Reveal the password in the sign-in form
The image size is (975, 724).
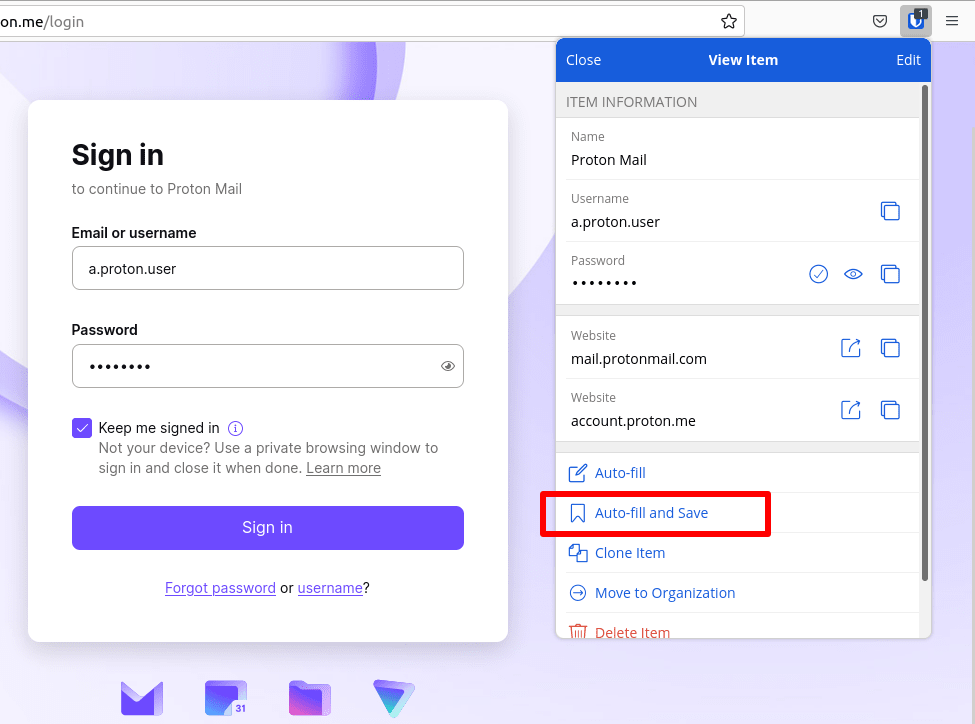[447, 366]
